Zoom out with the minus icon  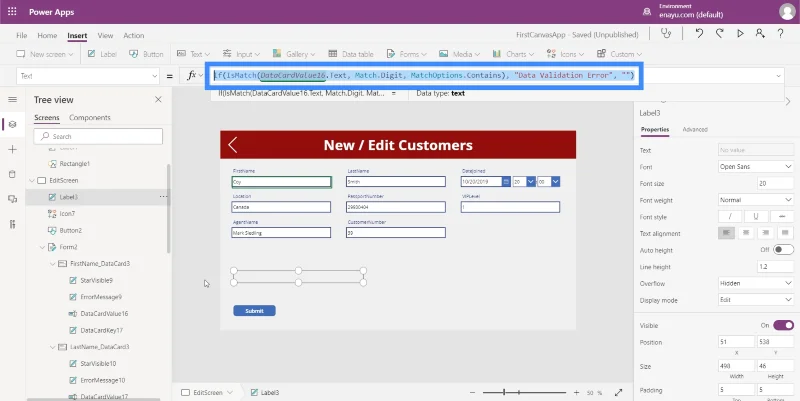coord(472,392)
